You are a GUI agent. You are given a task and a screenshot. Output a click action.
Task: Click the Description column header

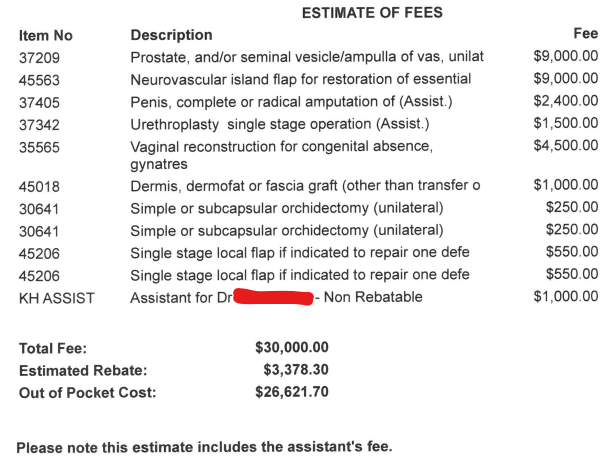[171, 36]
